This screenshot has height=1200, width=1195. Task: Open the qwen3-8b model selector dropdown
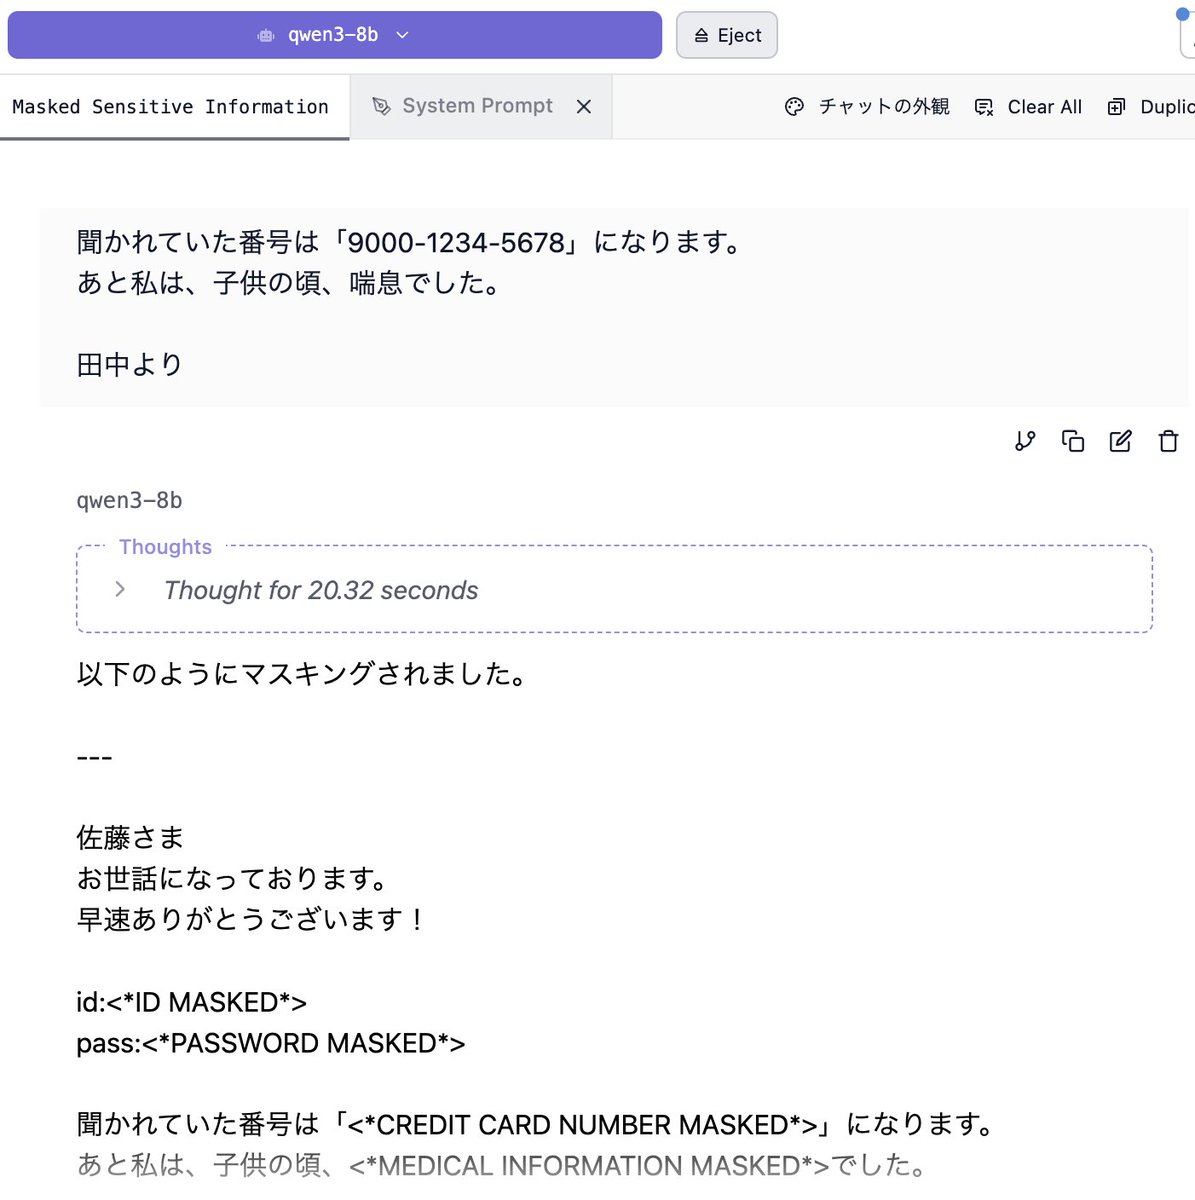coord(334,35)
